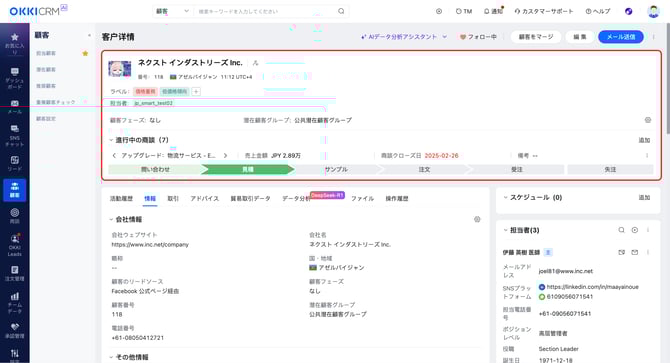Screen dimensions: 670x363
Task: Click the icon left of 伊藤 英樹's envelope
Action: tap(622, 252)
